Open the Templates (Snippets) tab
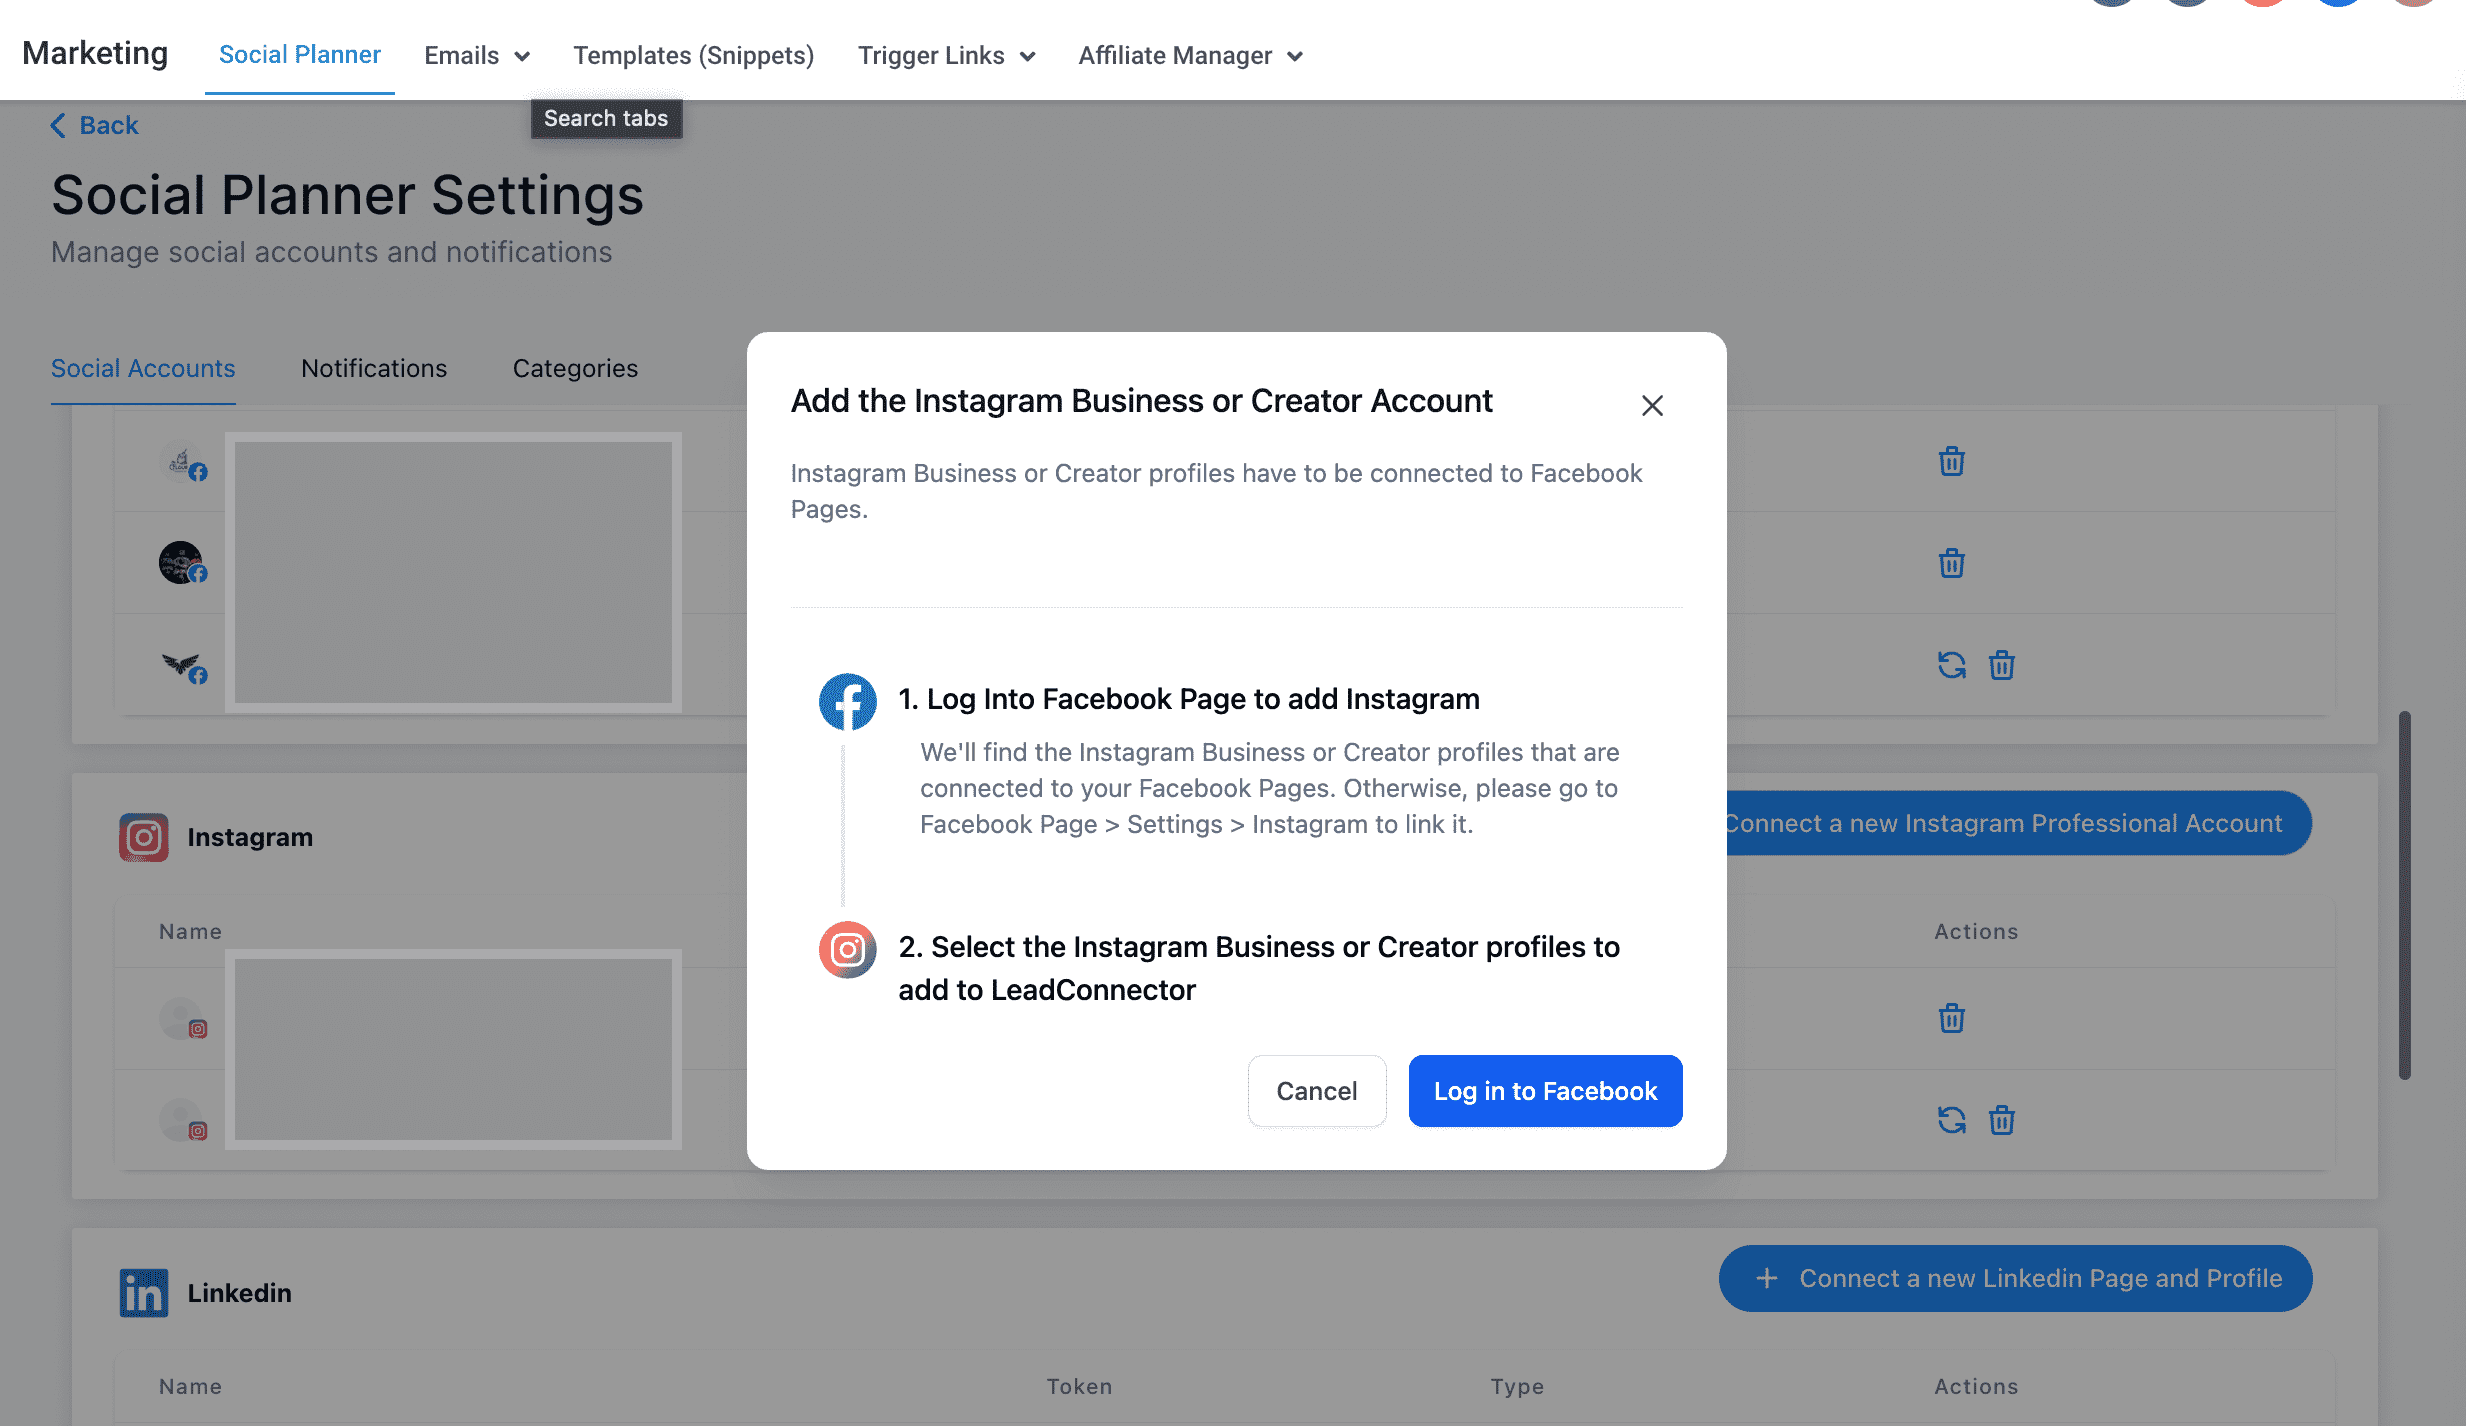This screenshot has height=1426, width=2466. [693, 56]
